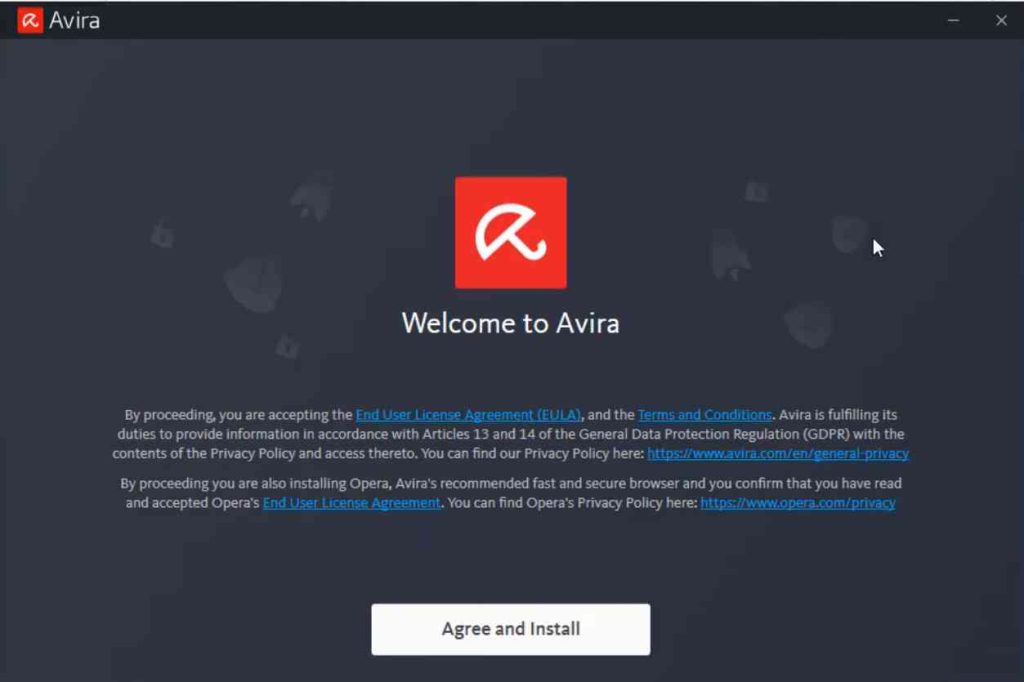This screenshot has width=1024, height=682.
Task: Open the opera.com/privacy link
Action: [797, 503]
